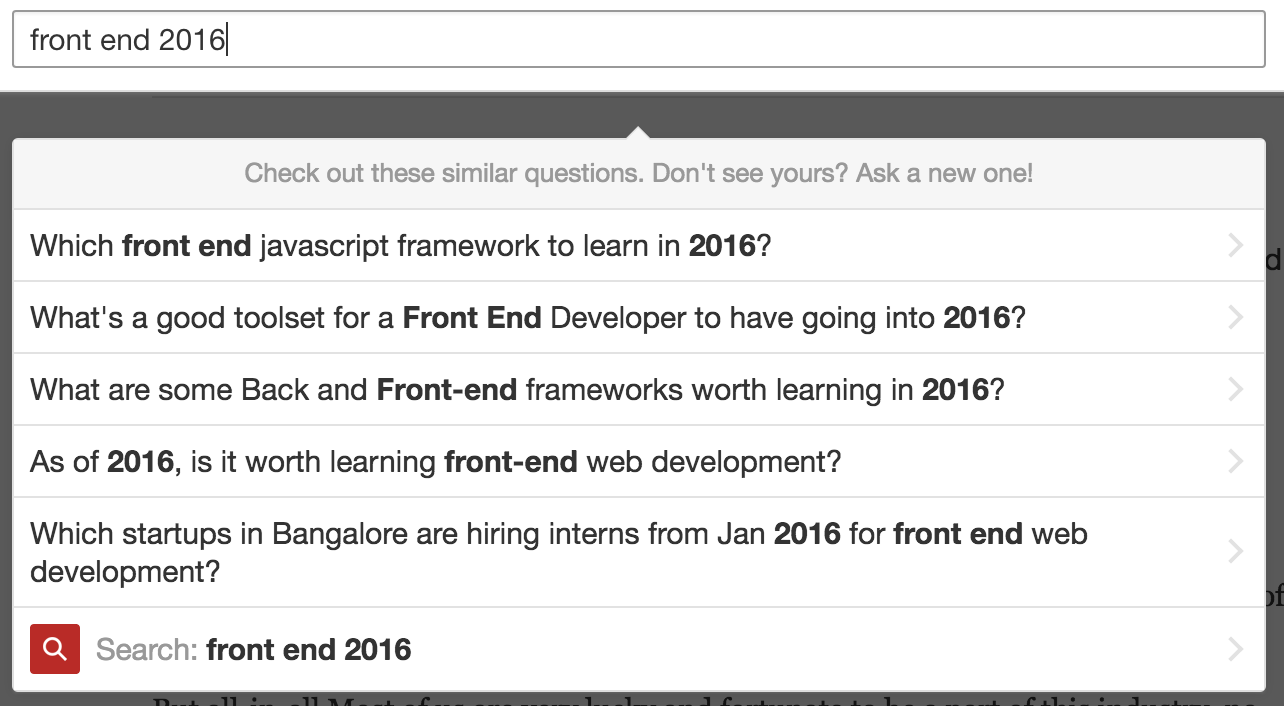Click dimmed overlay strip above the suggestions popup
Viewport: 1284px width, 706px height.
pyautogui.click(x=300, y=115)
